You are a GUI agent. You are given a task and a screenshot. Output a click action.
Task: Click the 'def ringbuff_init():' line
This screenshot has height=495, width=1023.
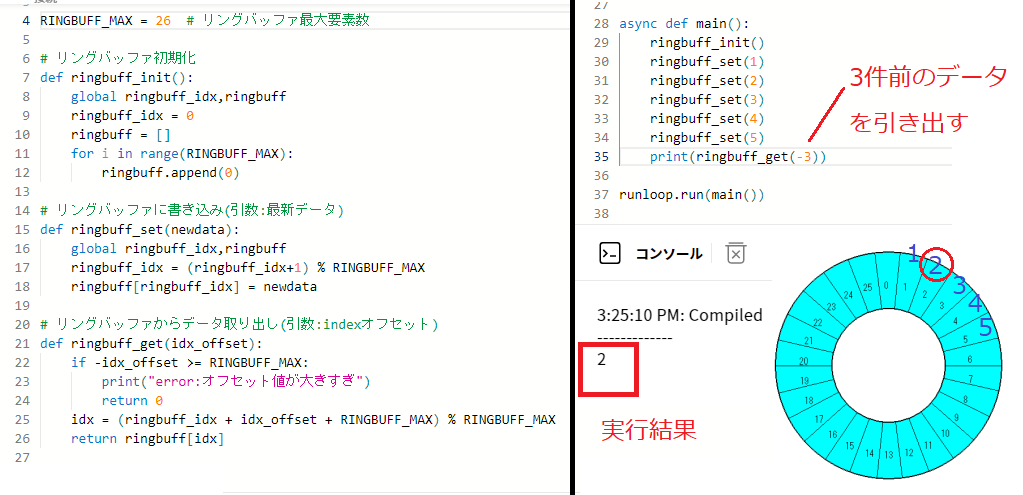click(116, 77)
